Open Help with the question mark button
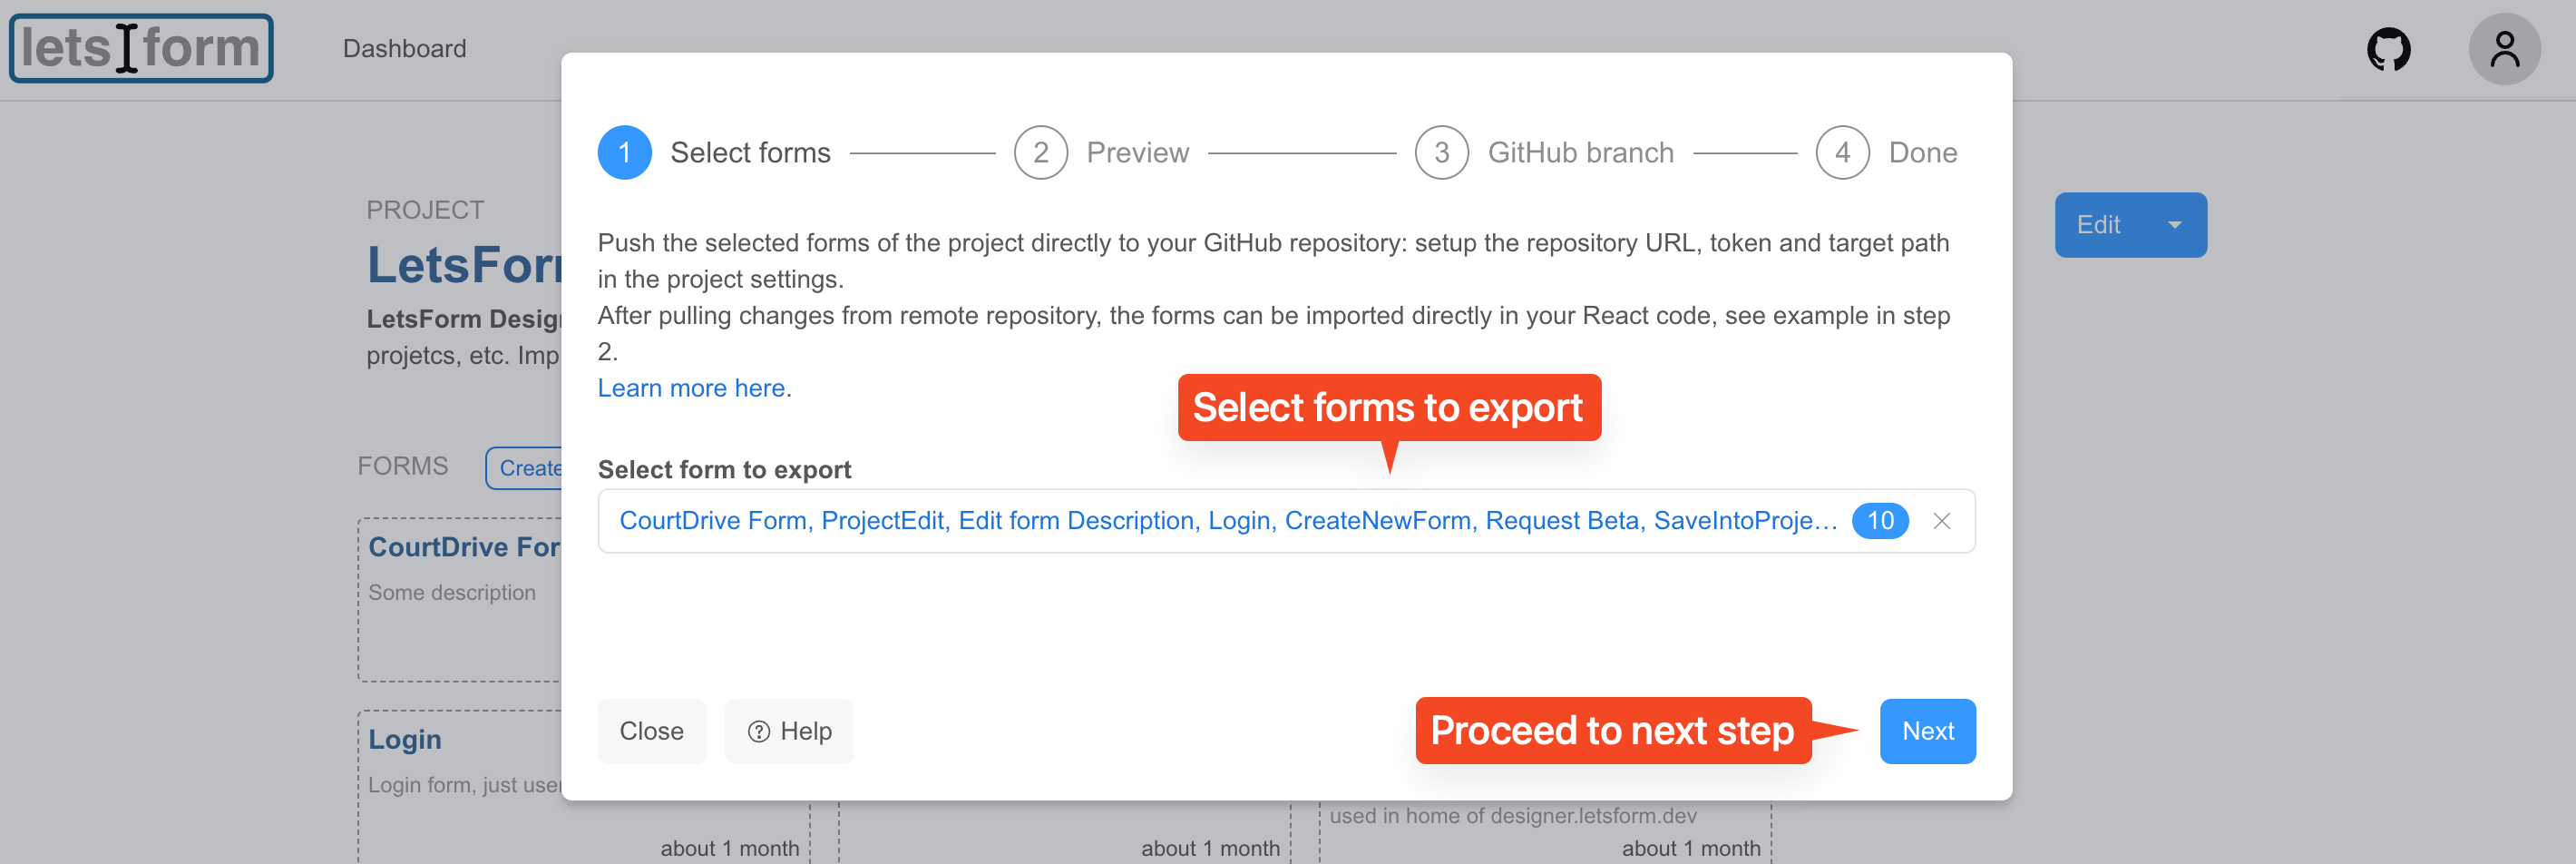This screenshot has height=864, width=2576. [x=789, y=731]
